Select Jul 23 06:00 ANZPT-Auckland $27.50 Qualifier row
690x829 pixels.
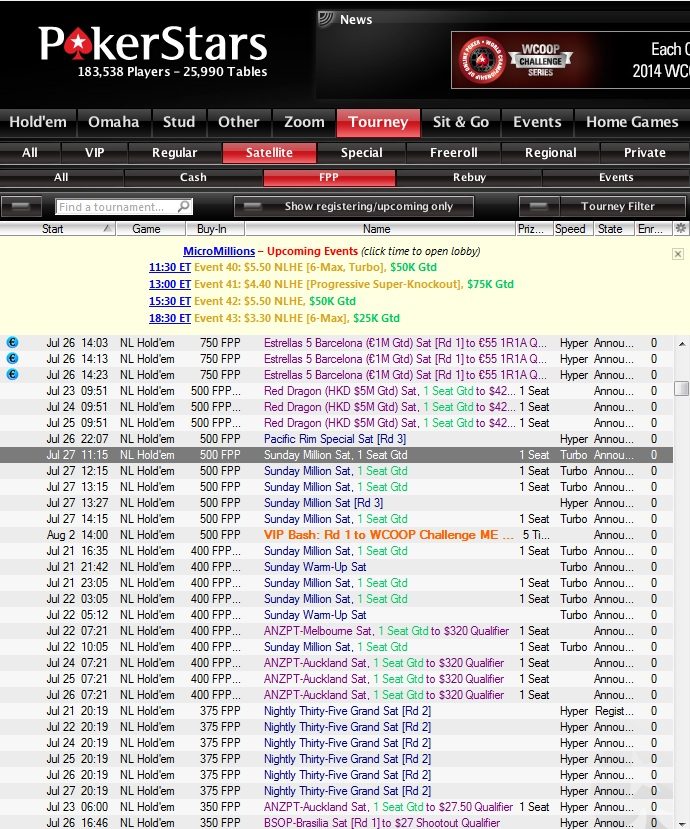click(x=336, y=807)
